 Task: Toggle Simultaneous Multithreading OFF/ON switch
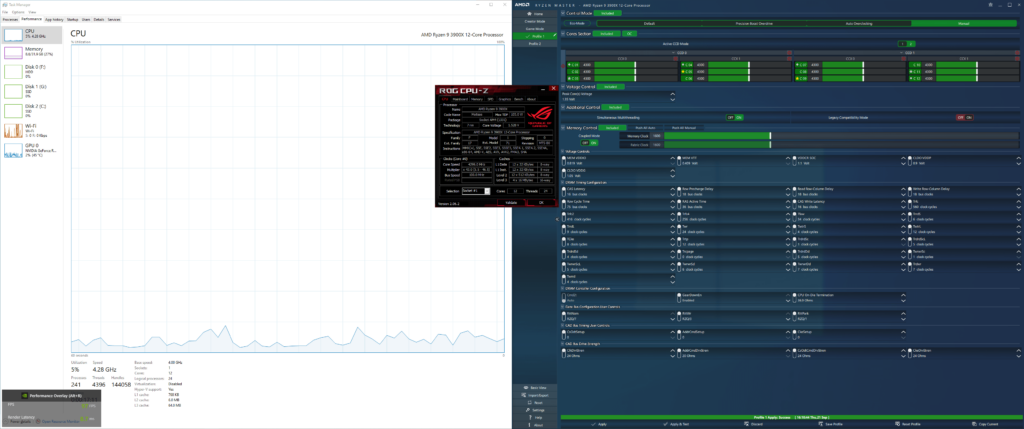735,118
